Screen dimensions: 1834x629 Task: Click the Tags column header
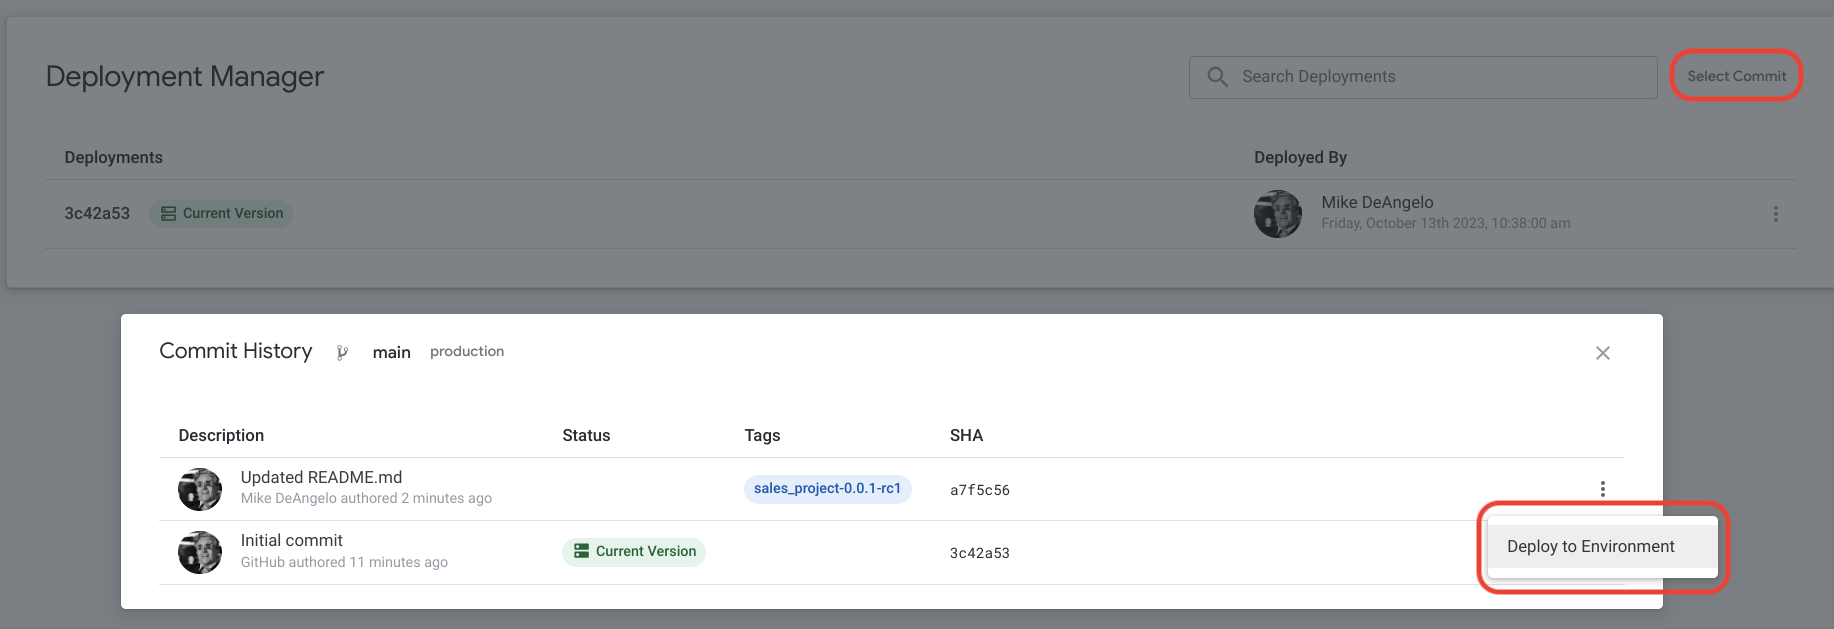762,436
